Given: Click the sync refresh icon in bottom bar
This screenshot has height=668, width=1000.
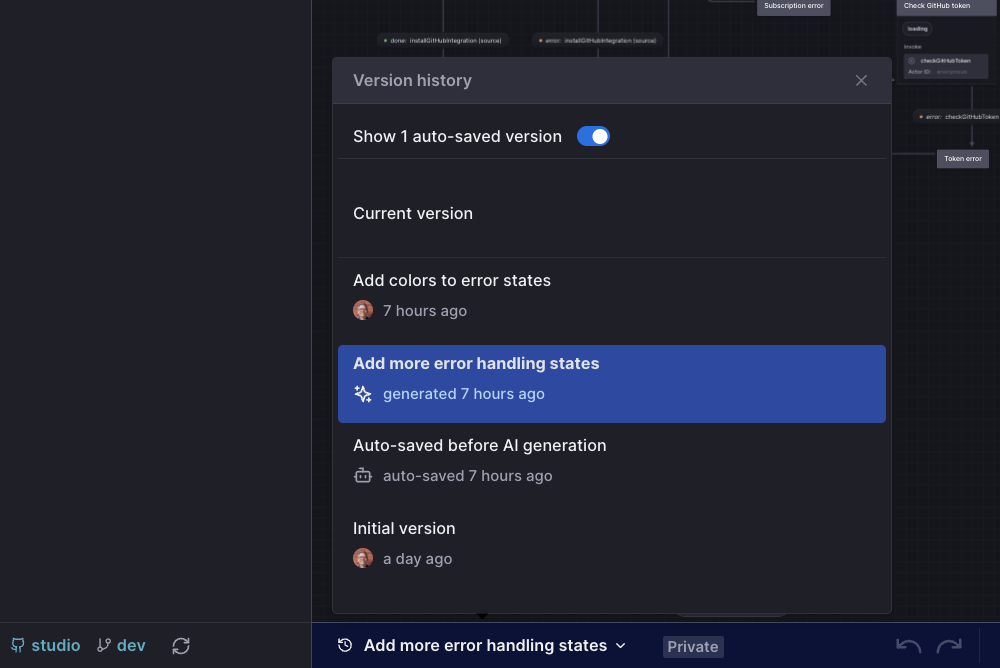Looking at the screenshot, I should pos(180,646).
